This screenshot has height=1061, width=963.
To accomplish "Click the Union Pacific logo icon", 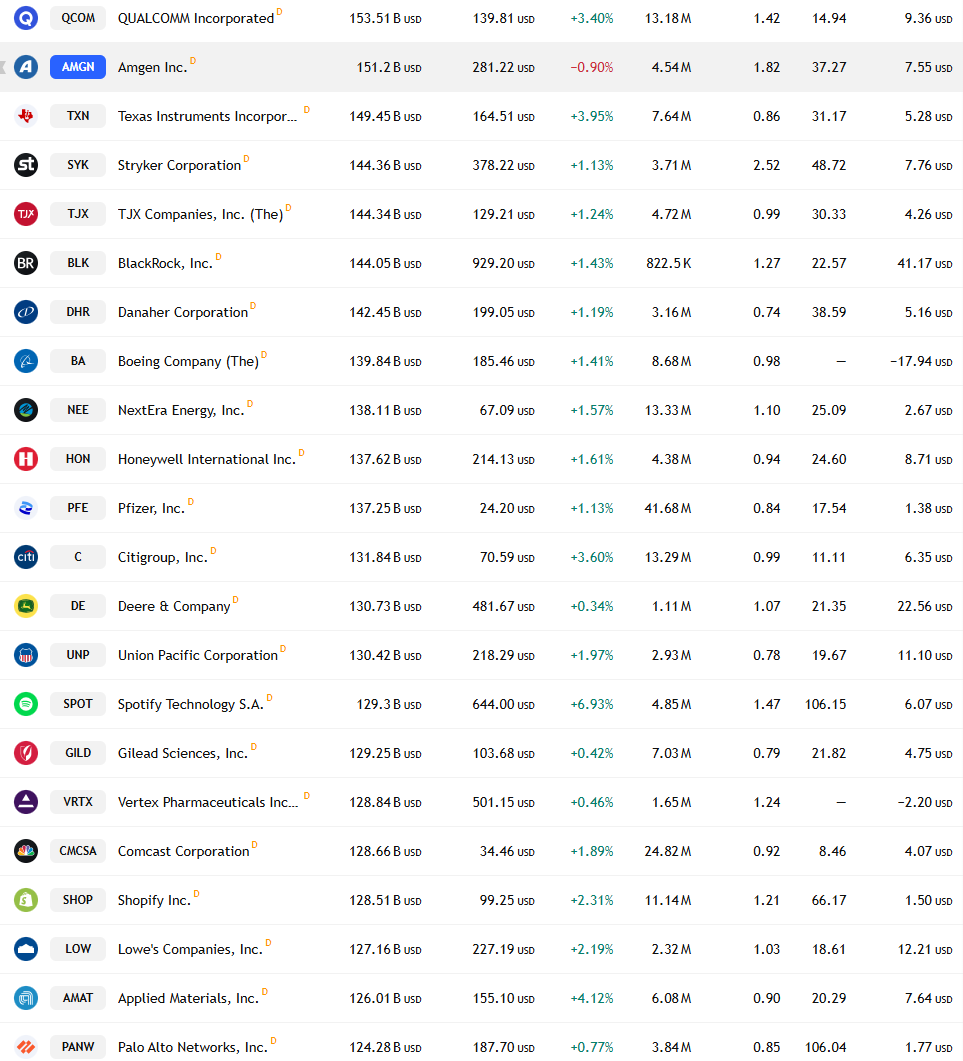I will 26,655.
